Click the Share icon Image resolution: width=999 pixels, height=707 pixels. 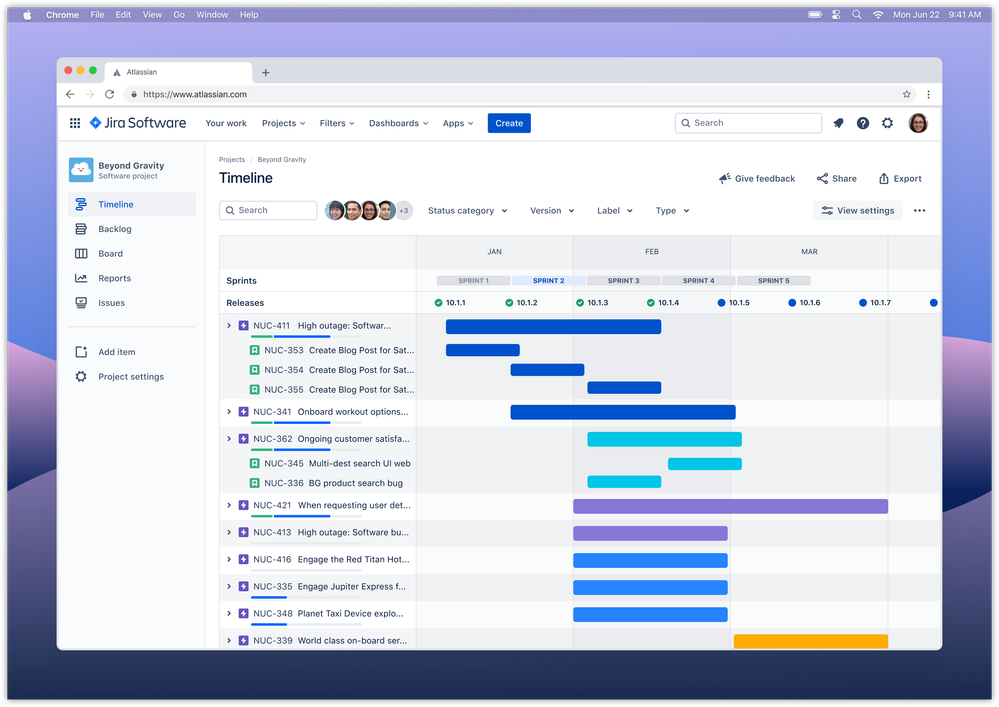pyautogui.click(x=823, y=178)
